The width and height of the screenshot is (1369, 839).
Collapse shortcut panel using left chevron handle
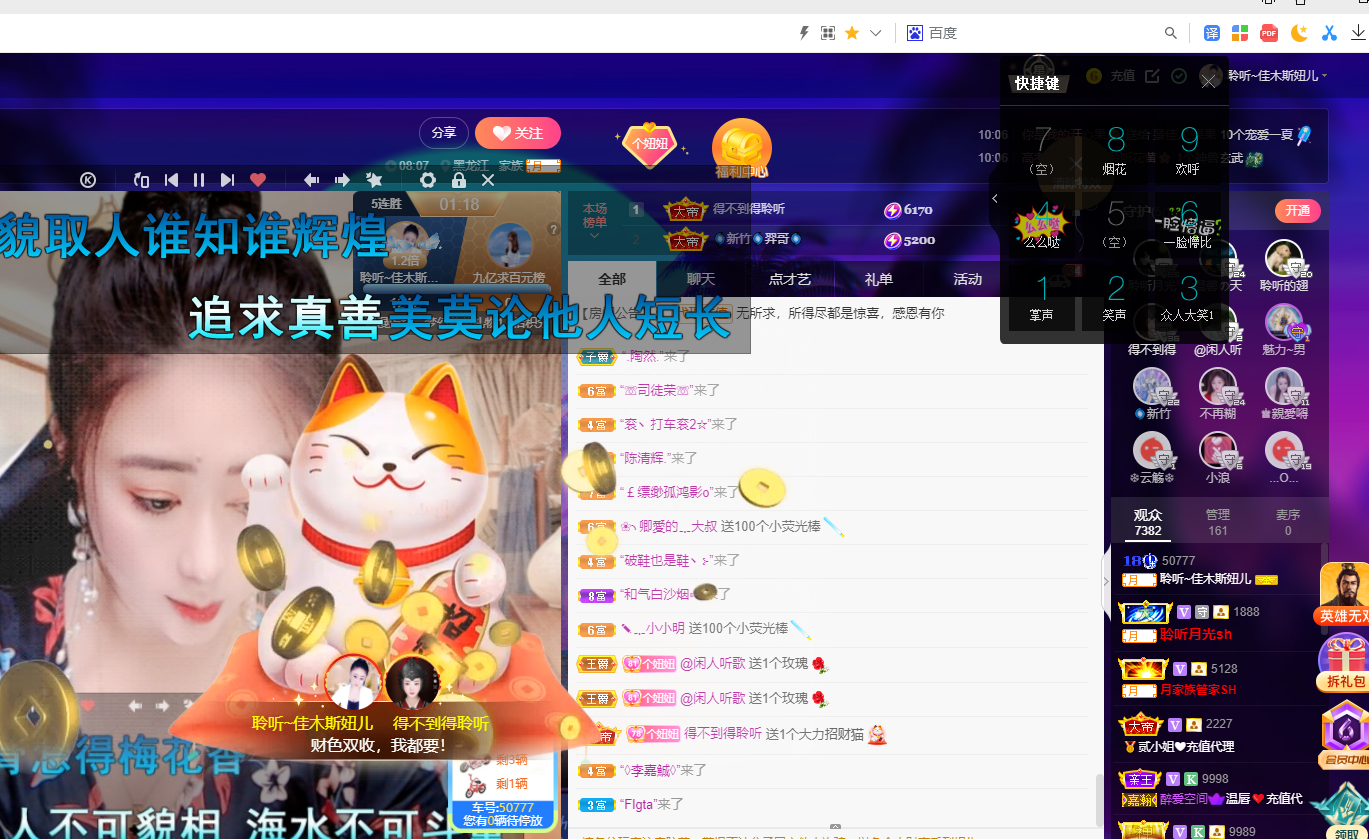tap(995, 198)
